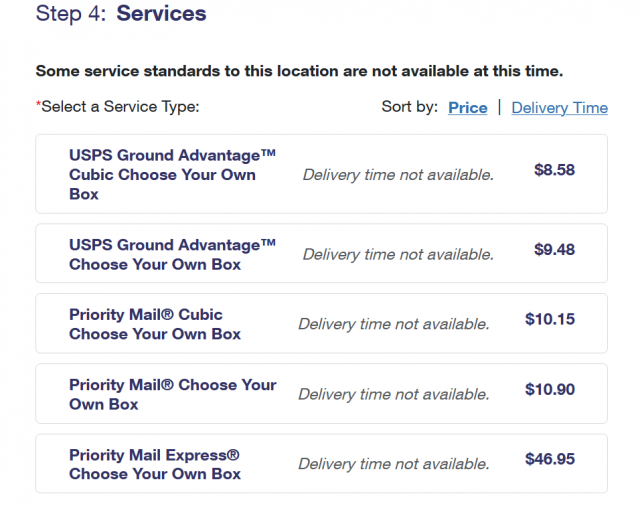
Task: Click delivery time text in the $9.48 row
Action: pos(398,254)
